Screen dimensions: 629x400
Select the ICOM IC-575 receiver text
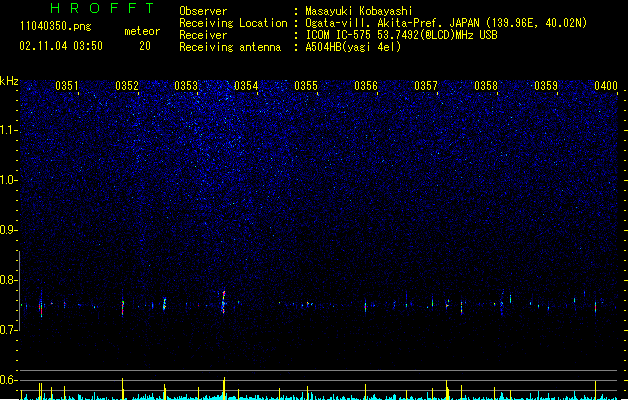pyautogui.click(x=401, y=35)
